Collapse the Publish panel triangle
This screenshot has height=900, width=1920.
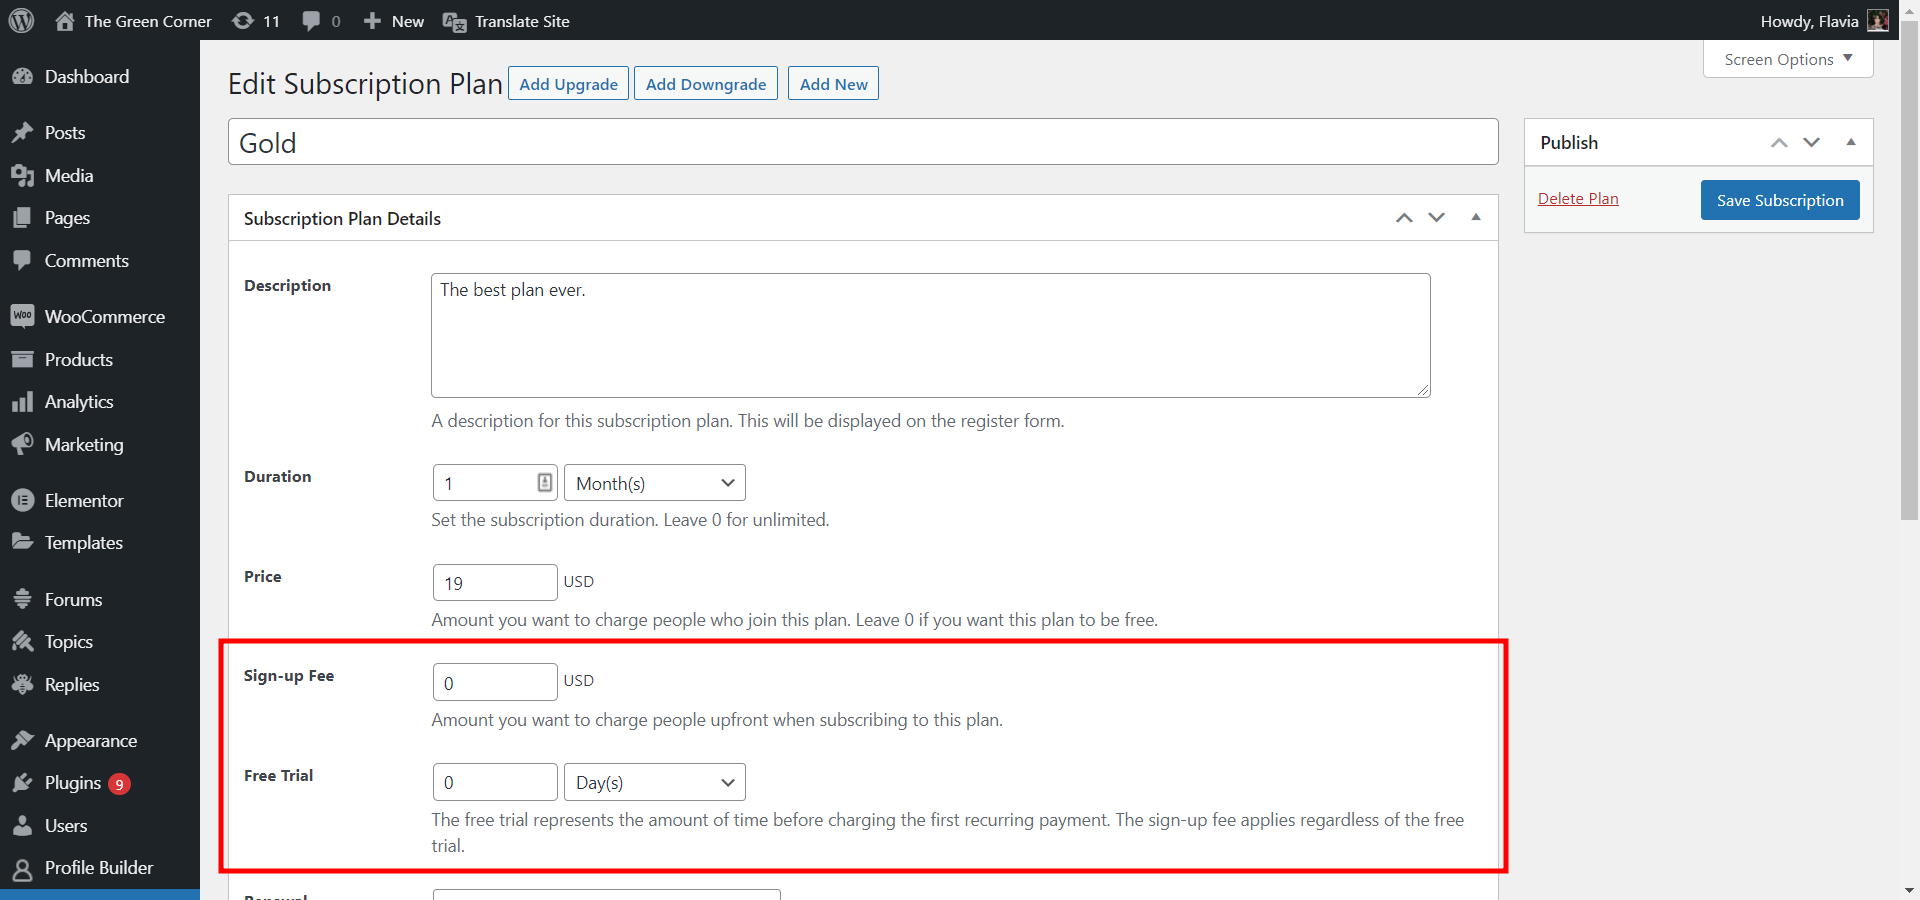tap(1851, 142)
